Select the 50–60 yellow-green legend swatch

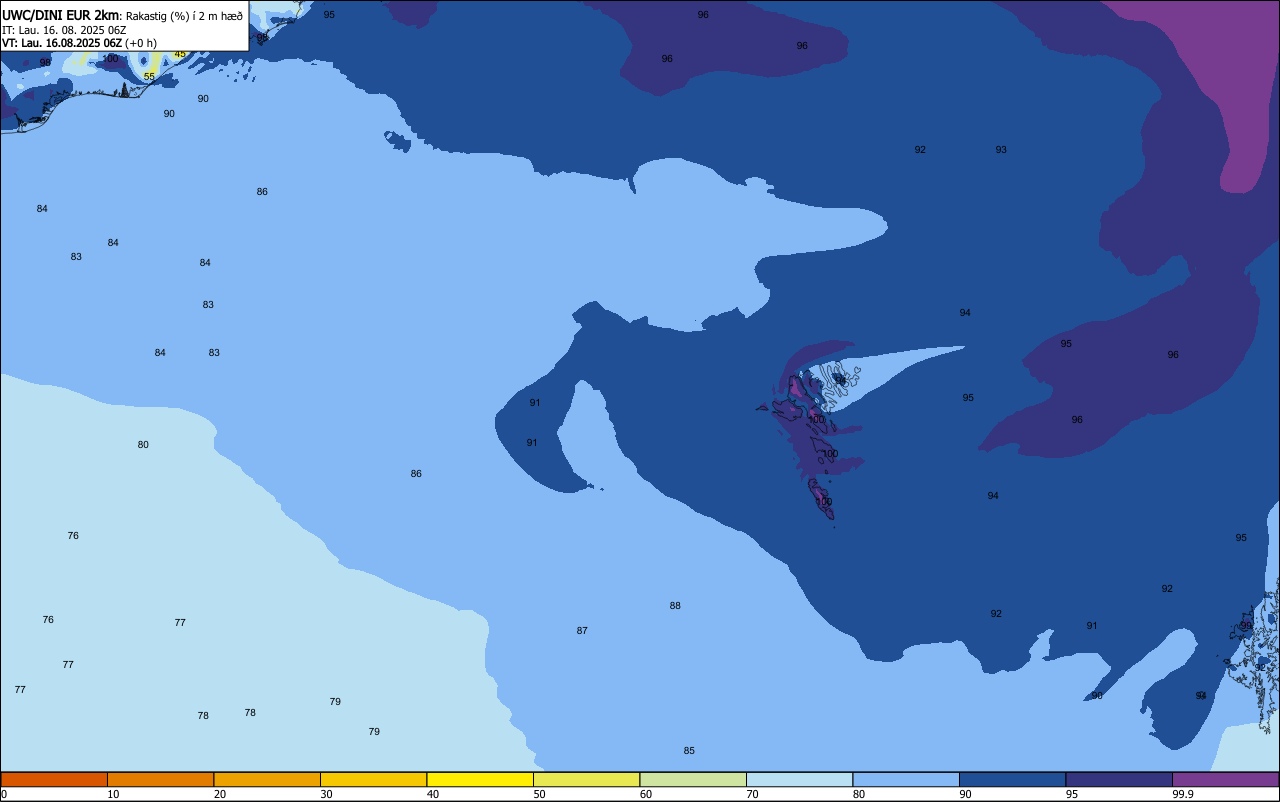[586, 779]
